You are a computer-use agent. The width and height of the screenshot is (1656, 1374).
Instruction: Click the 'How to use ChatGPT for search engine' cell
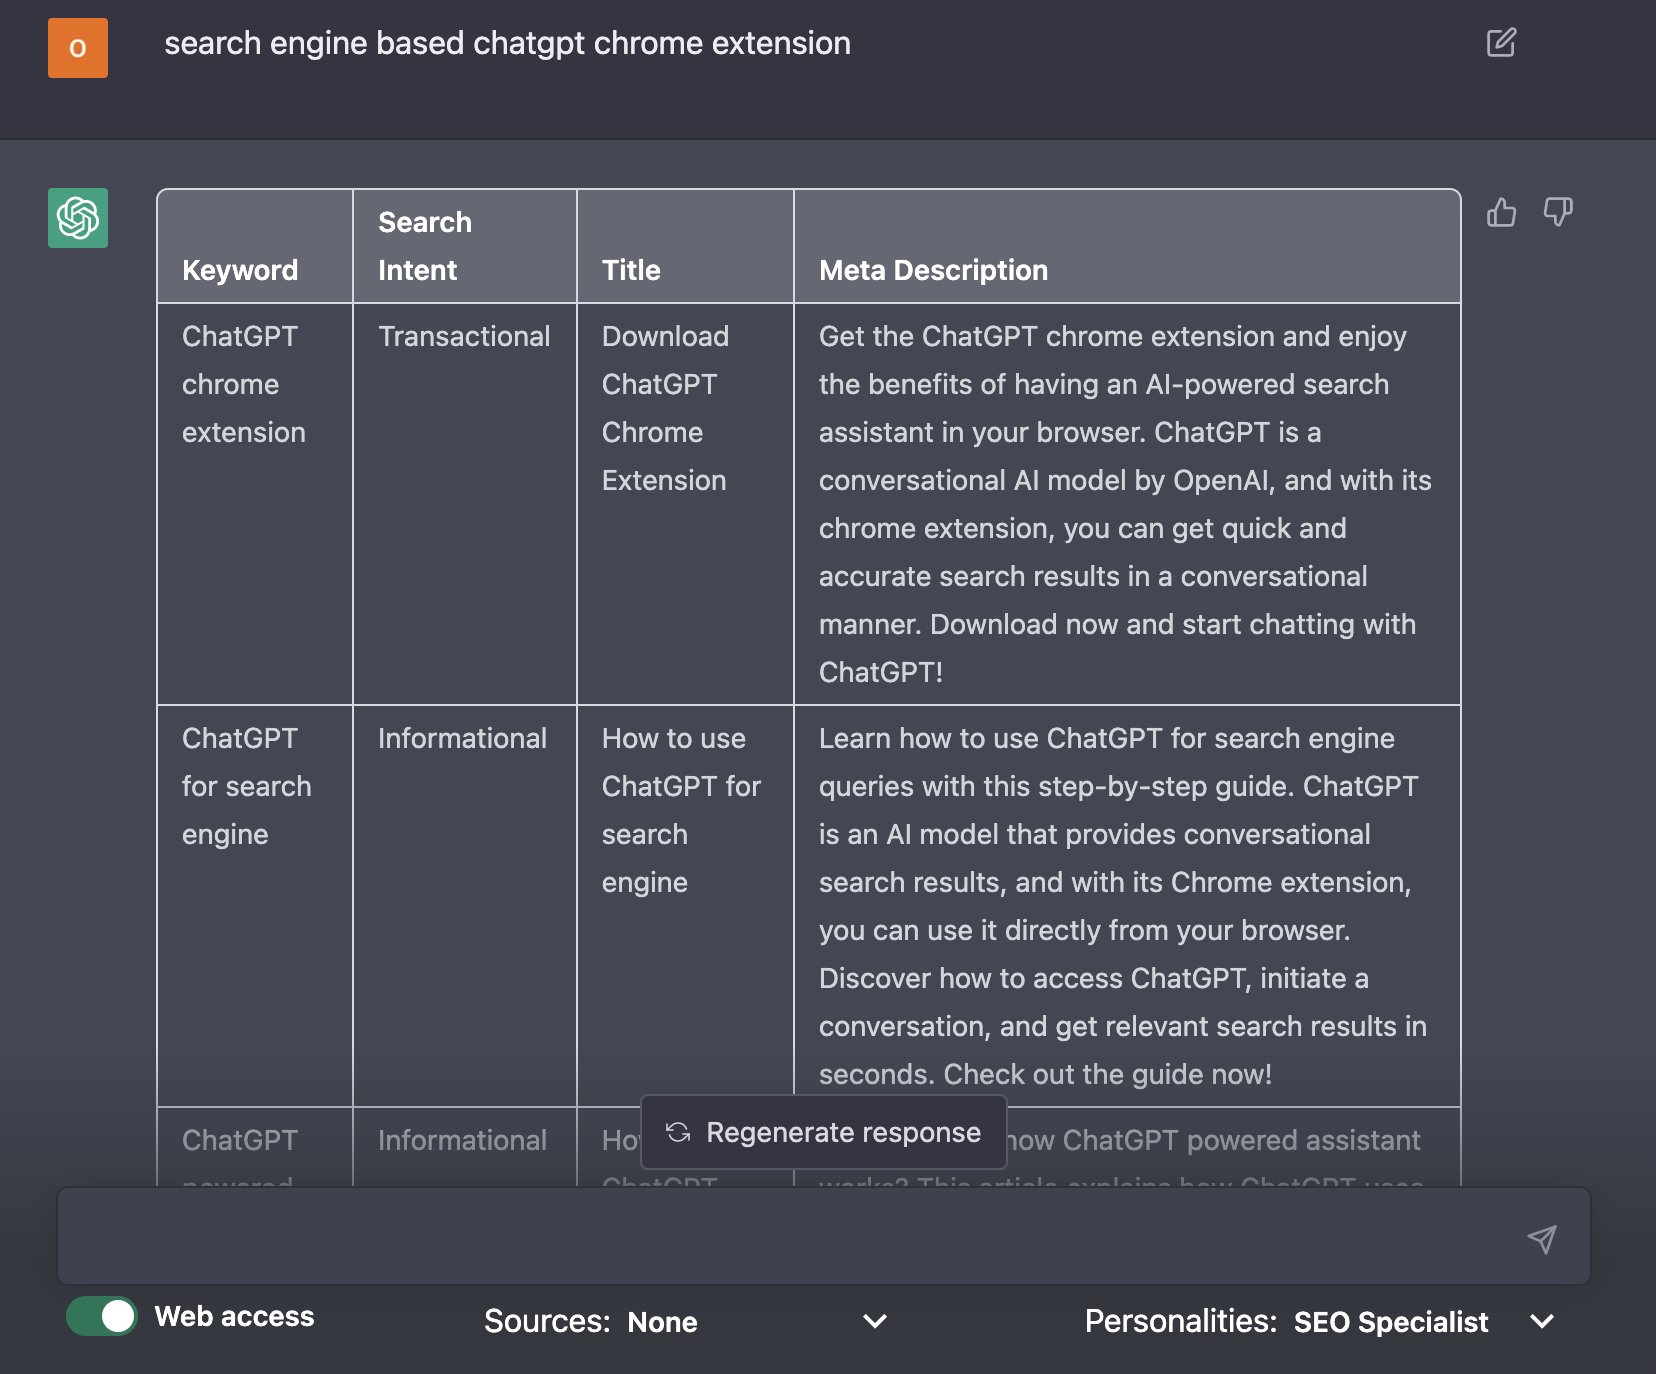tap(685, 906)
